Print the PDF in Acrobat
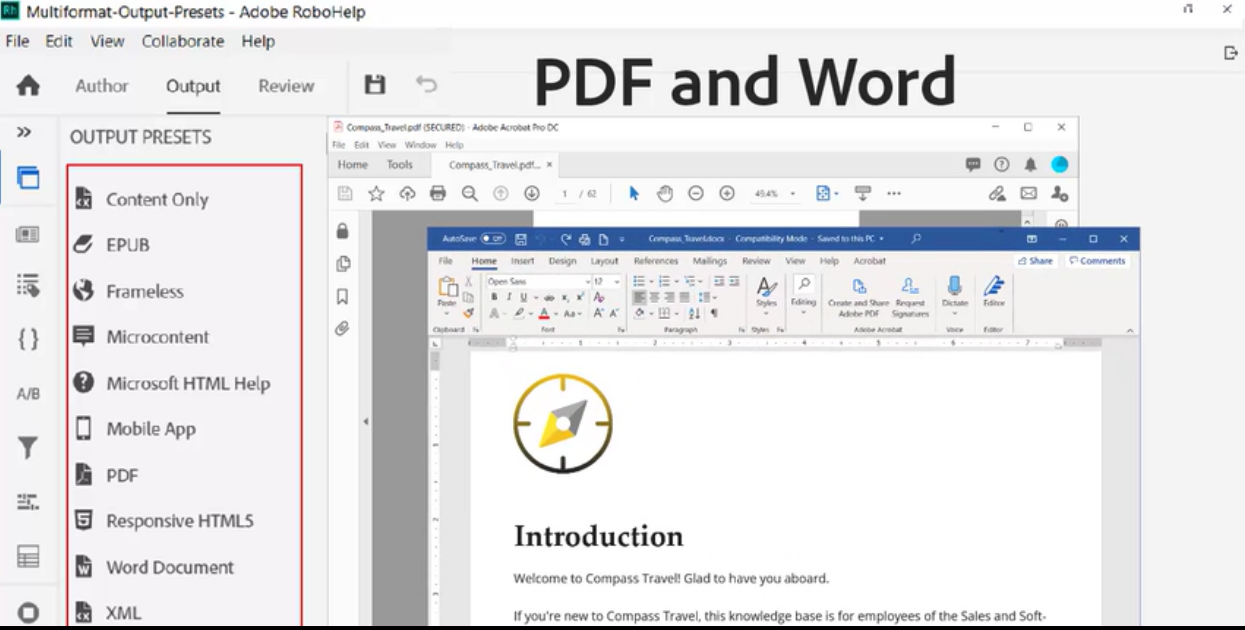 coord(438,193)
